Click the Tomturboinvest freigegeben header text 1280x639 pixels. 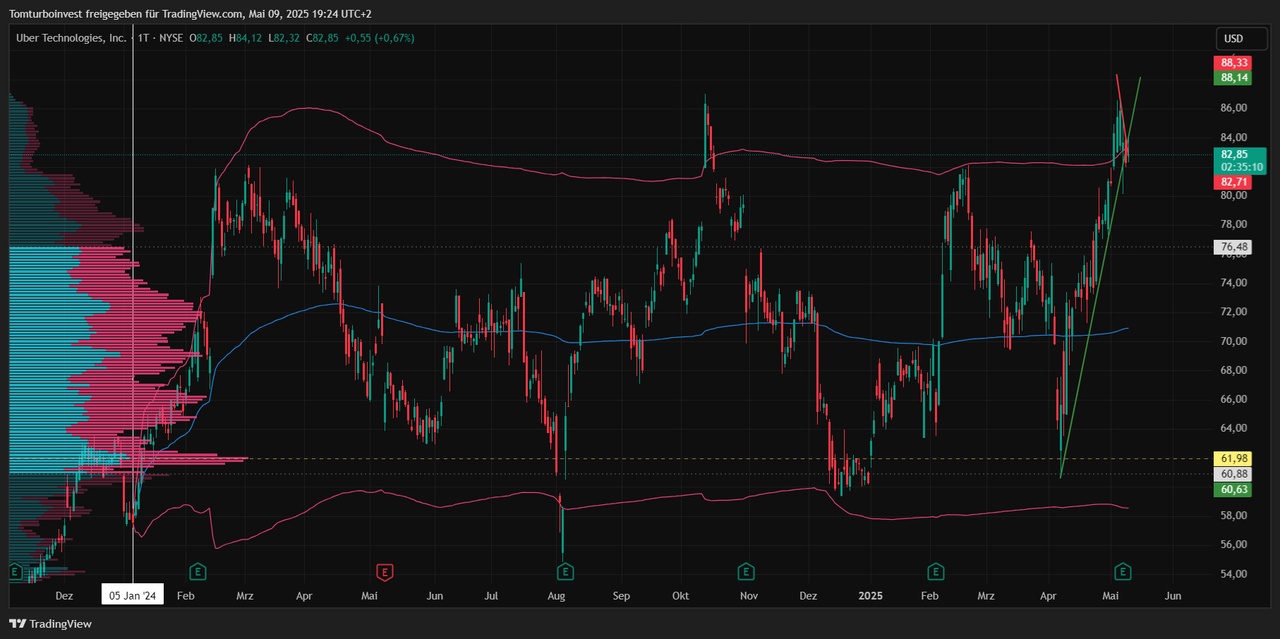(189, 13)
